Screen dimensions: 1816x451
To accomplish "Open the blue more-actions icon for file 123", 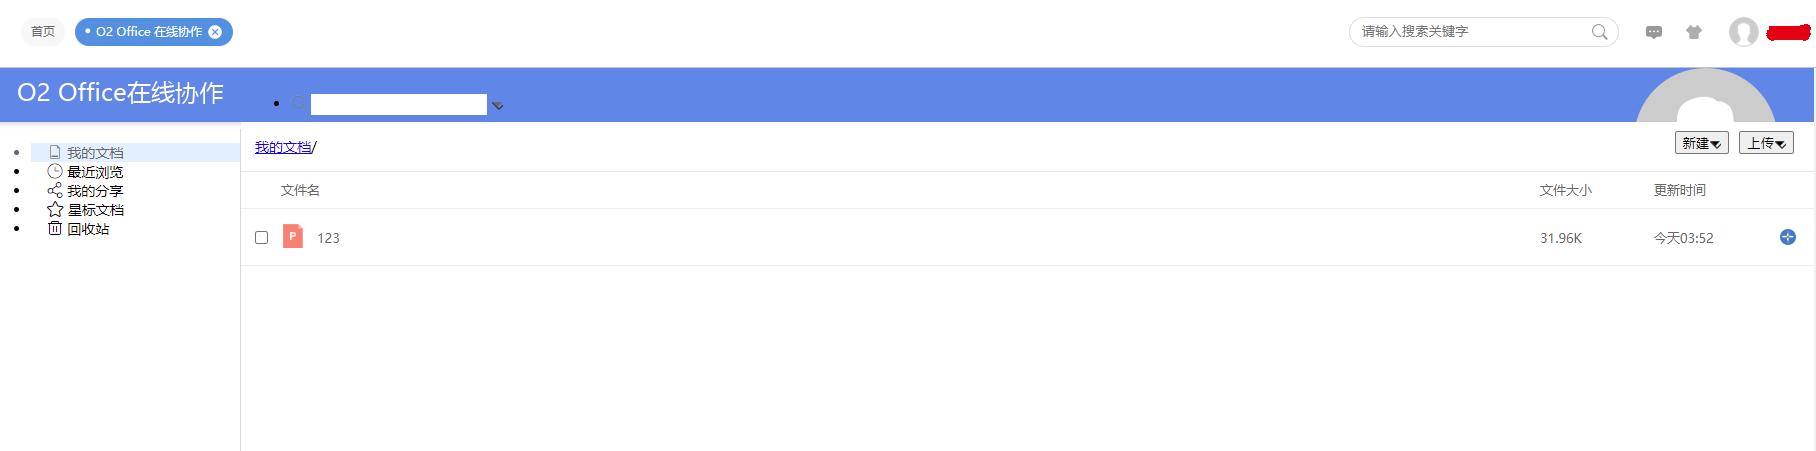I will pyautogui.click(x=1788, y=237).
